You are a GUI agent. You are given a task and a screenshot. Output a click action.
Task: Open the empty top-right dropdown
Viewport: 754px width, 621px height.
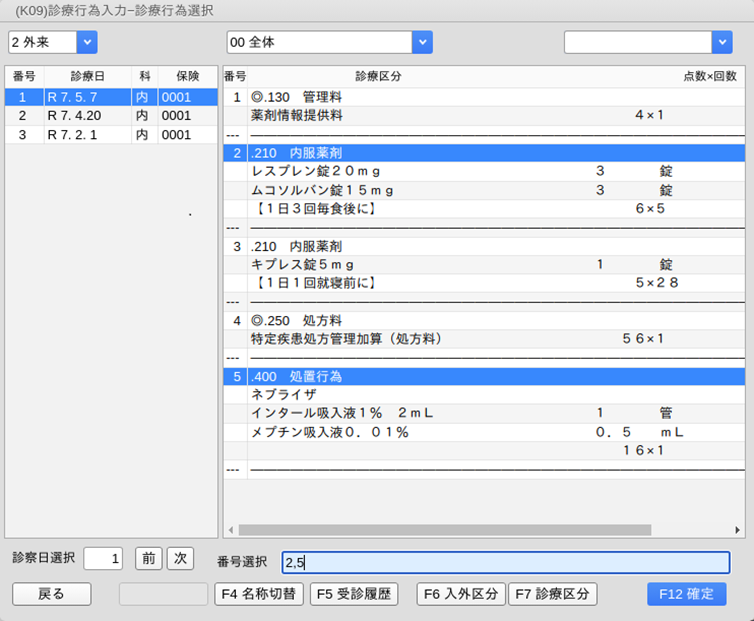point(721,42)
